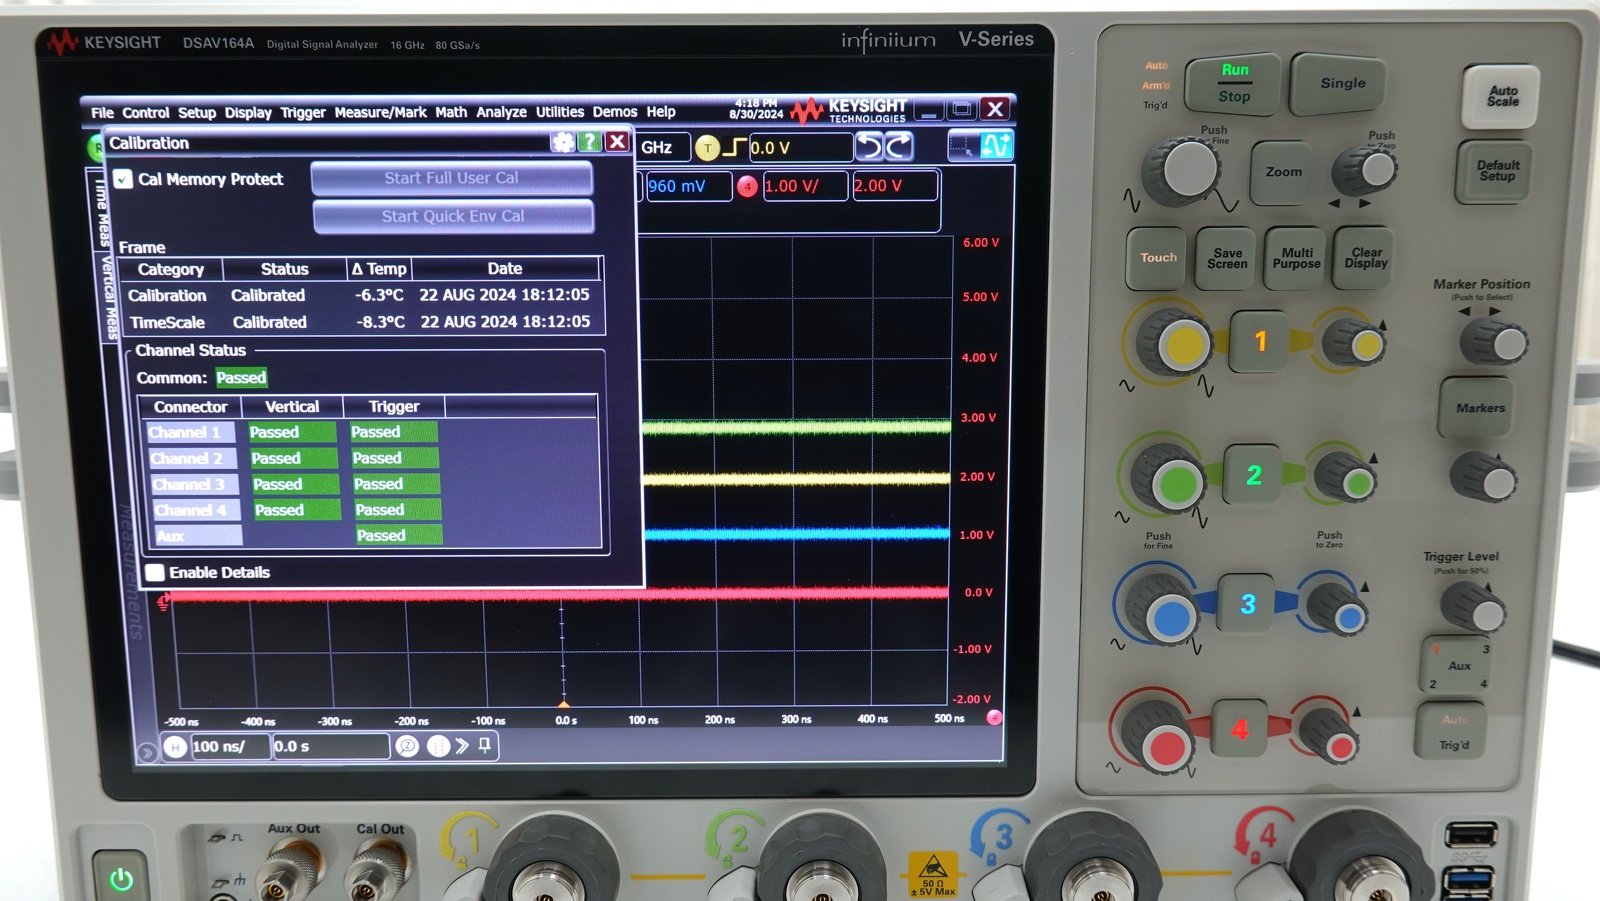The height and width of the screenshot is (901, 1600).
Task: Click the dotted grid horizontal icon
Action: coord(438,746)
